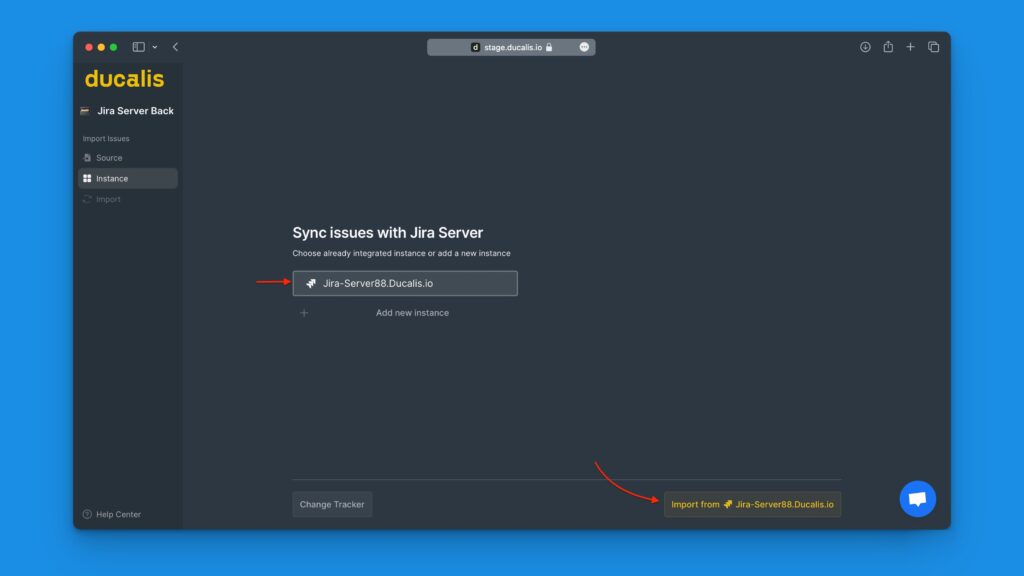Open a new tab with plus icon

point(910,47)
